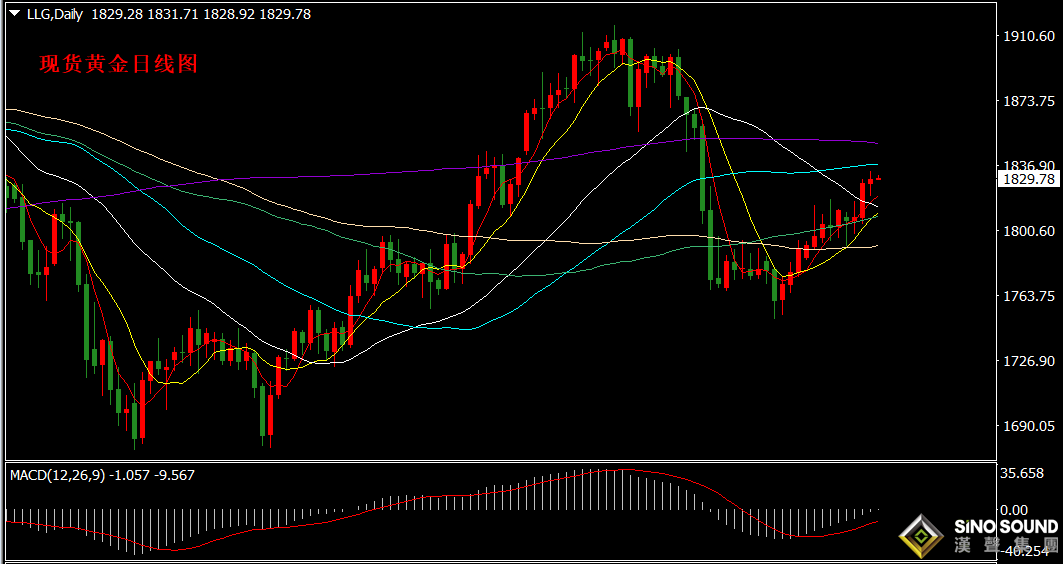Viewport: 1063px width, 564px height.
Task: Select the "LLG,Daily" symbol label
Action: pos(54,14)
